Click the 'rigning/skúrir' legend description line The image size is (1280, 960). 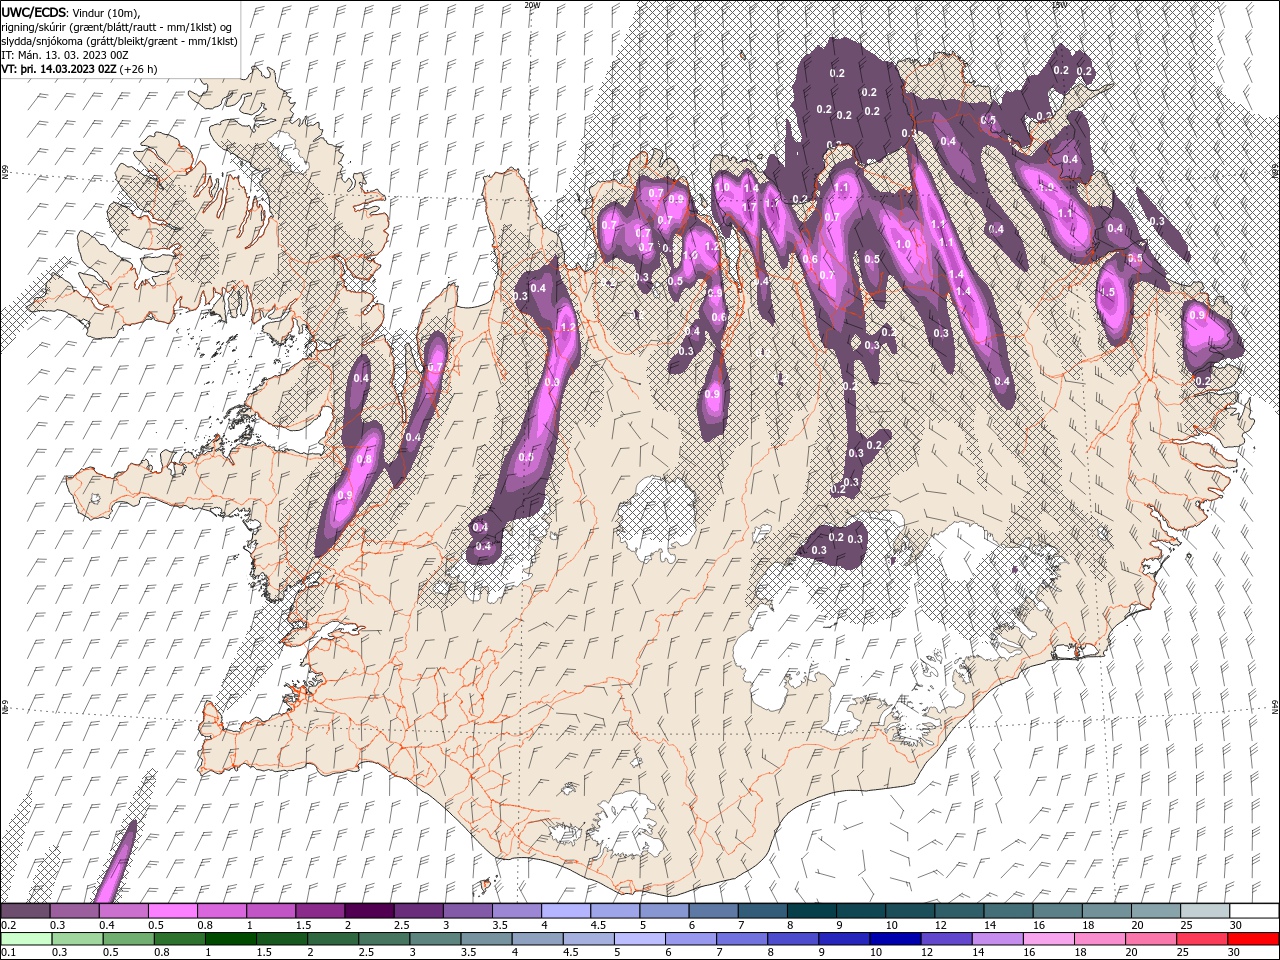coord(118,26)
